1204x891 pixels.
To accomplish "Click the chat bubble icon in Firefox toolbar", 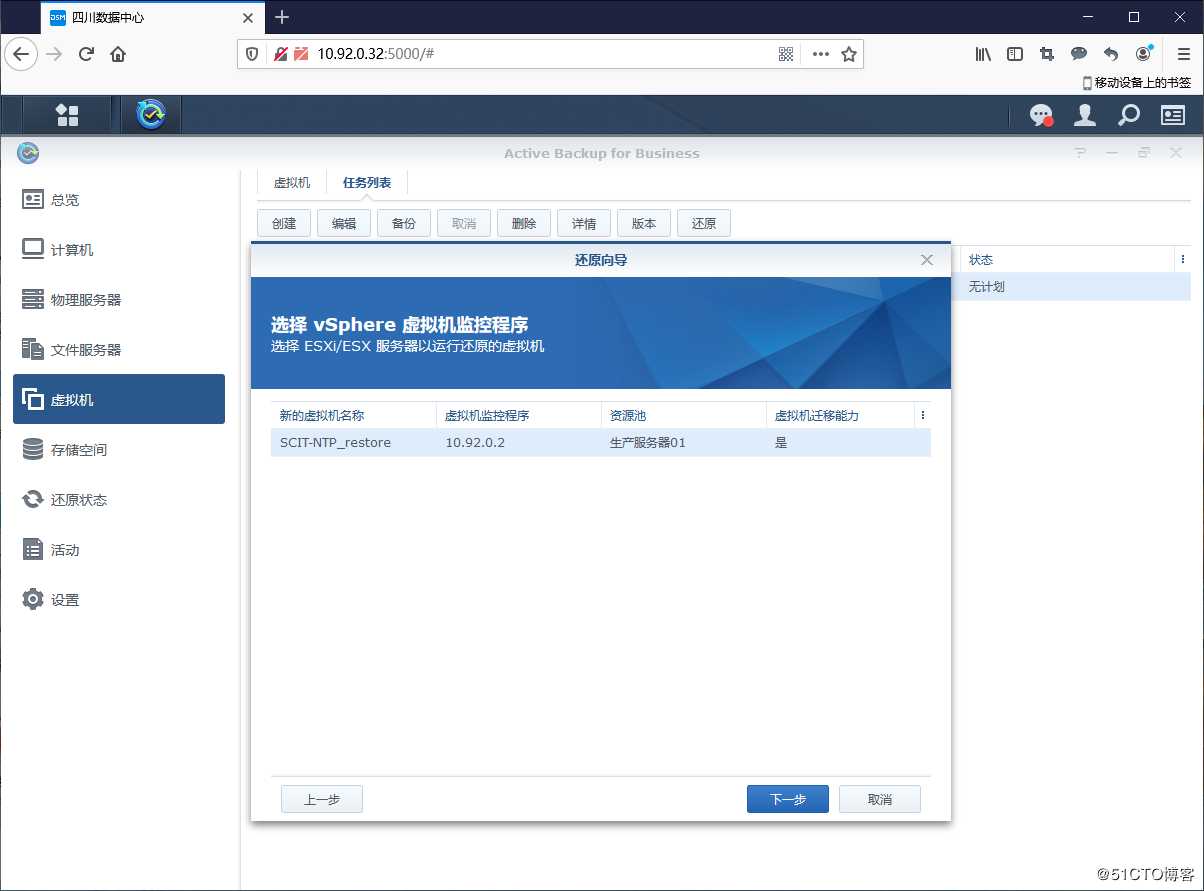I will tap(1079, 54).
